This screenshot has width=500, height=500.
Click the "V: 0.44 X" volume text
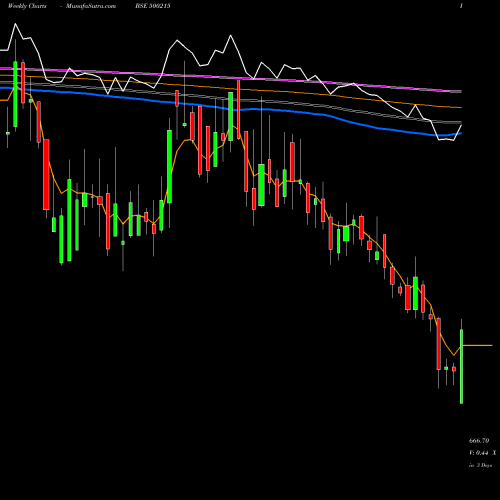coord(482,453)
